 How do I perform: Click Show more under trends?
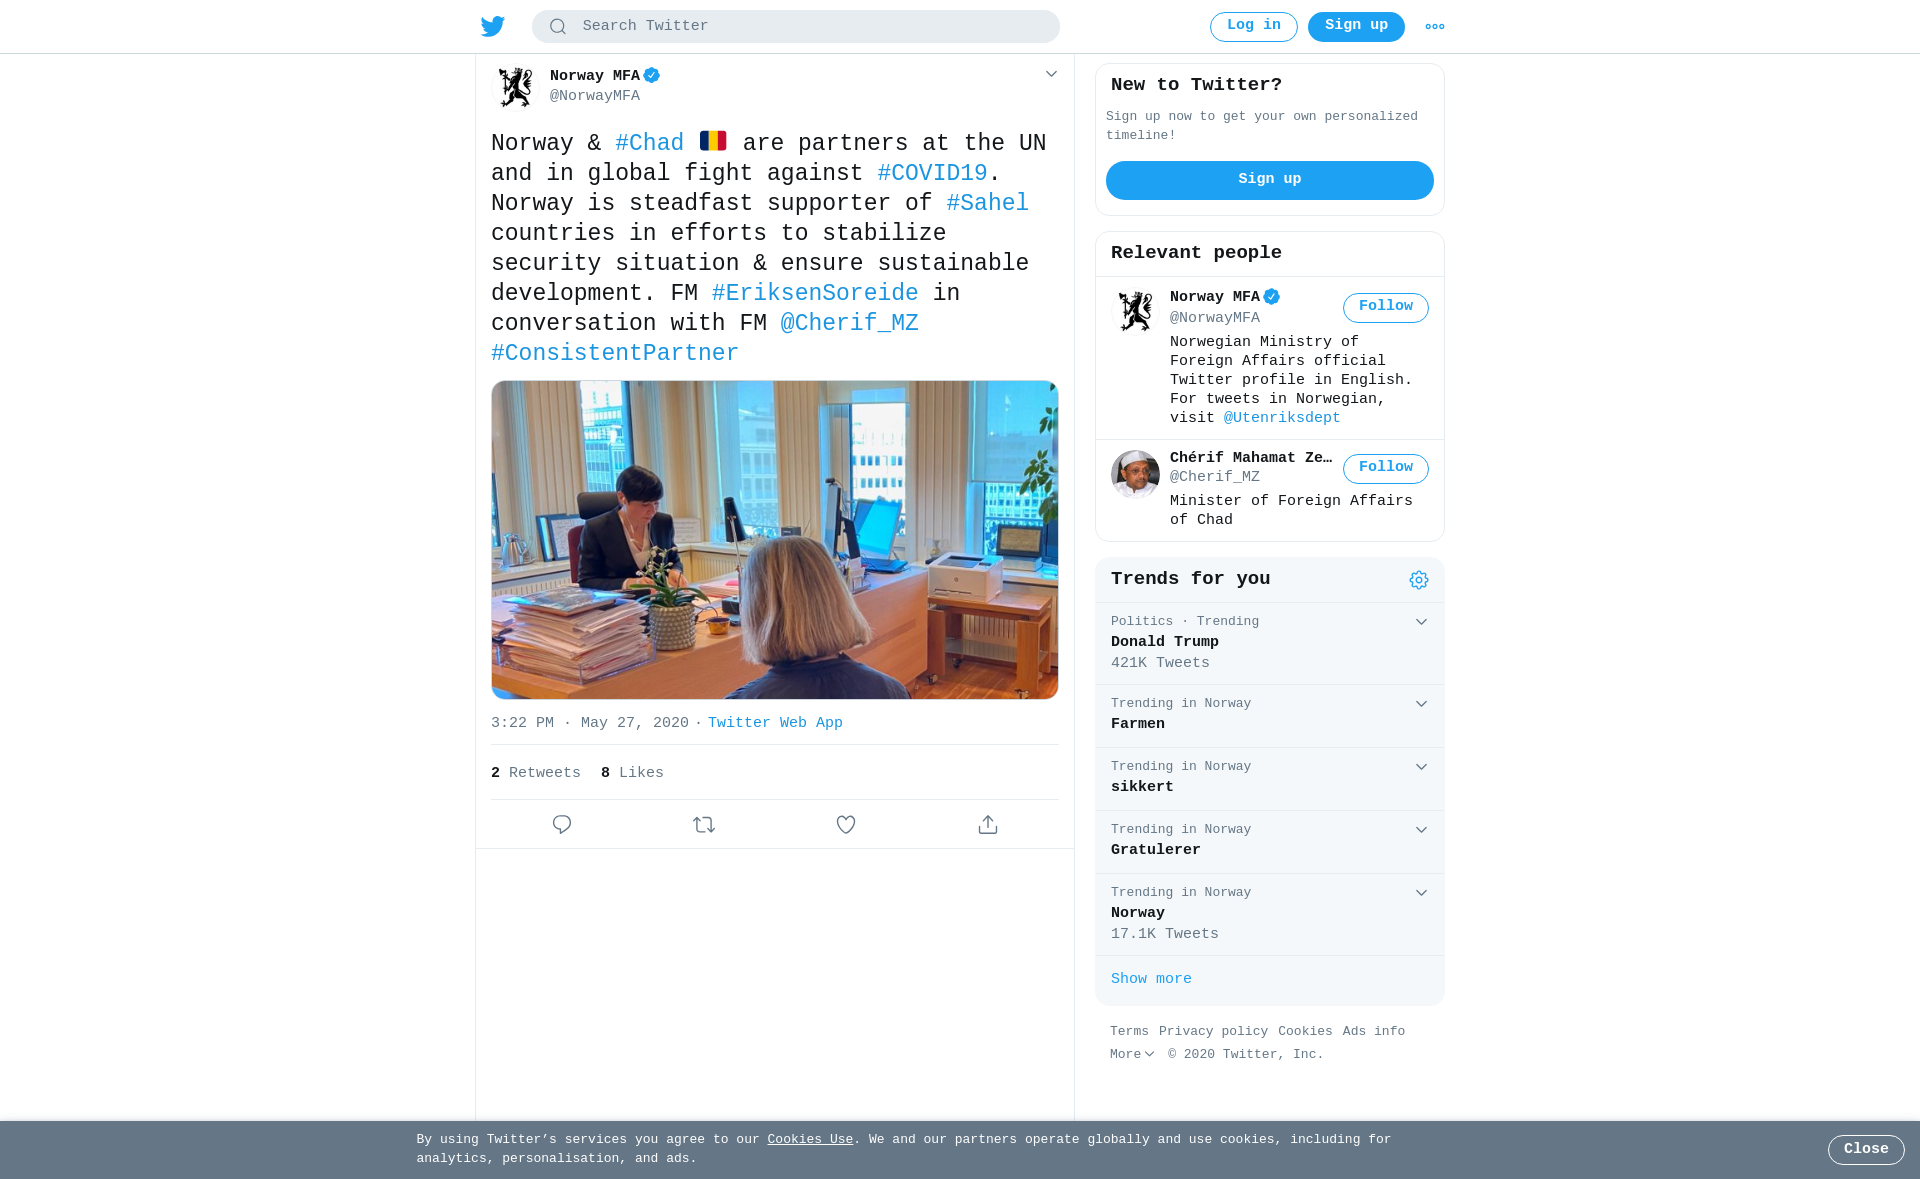[1151, 979]
